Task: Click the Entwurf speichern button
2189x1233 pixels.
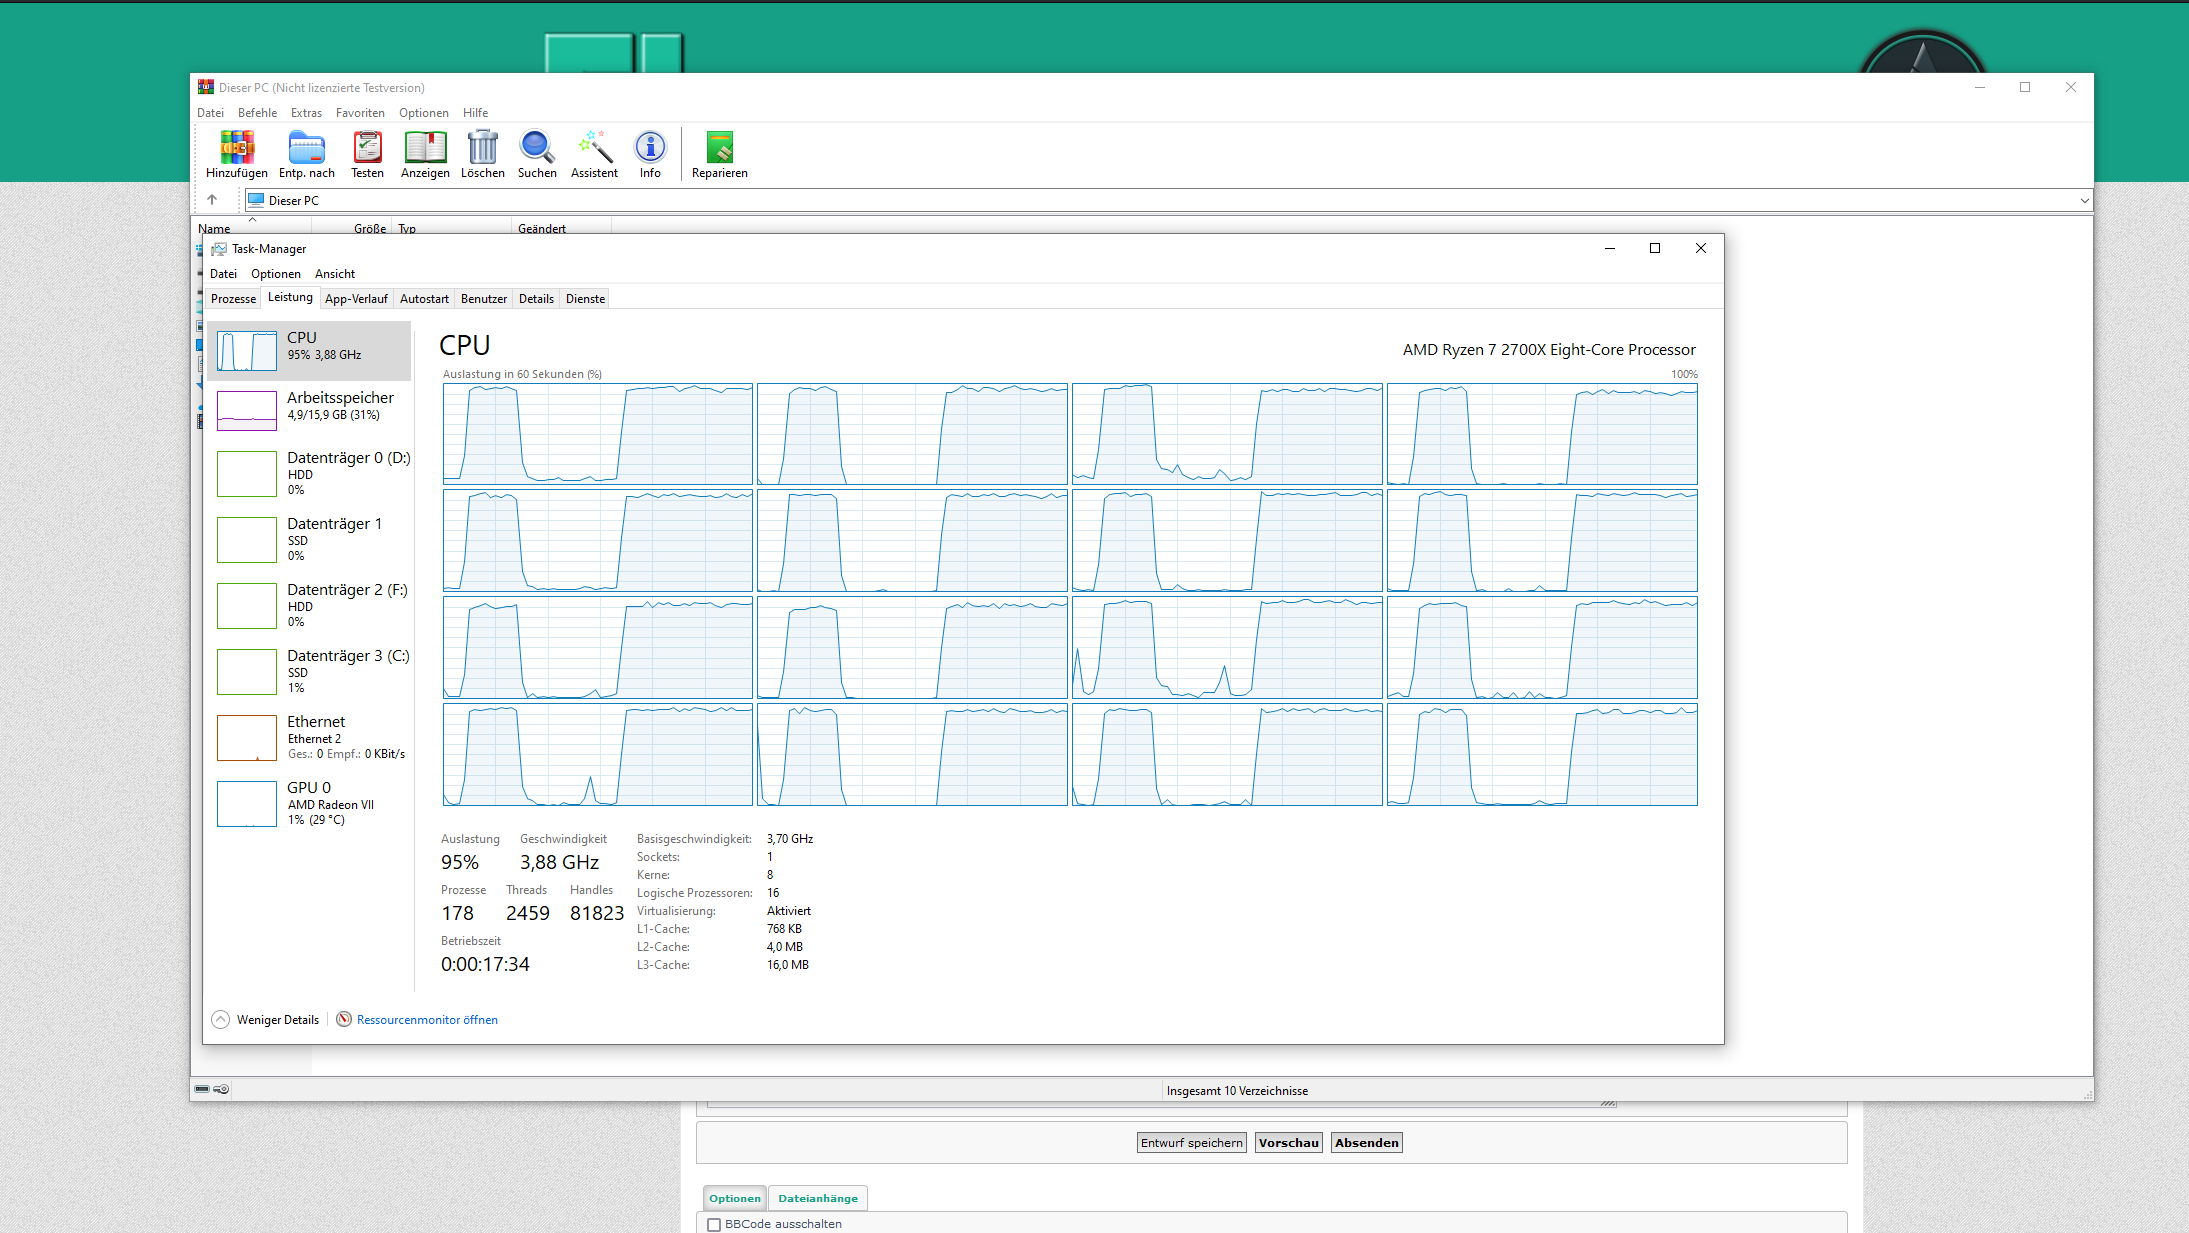Action: [1191, 1141]
